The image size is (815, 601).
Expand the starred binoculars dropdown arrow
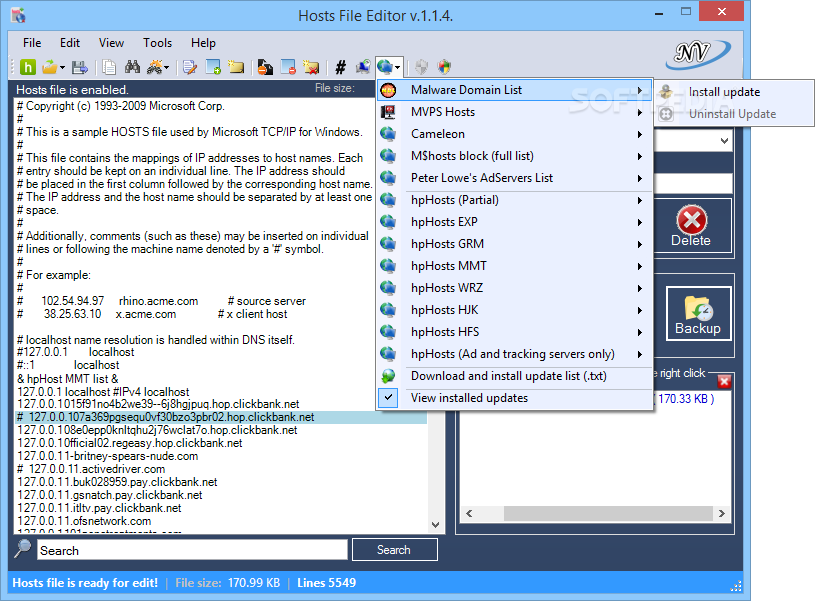[167, 68]
